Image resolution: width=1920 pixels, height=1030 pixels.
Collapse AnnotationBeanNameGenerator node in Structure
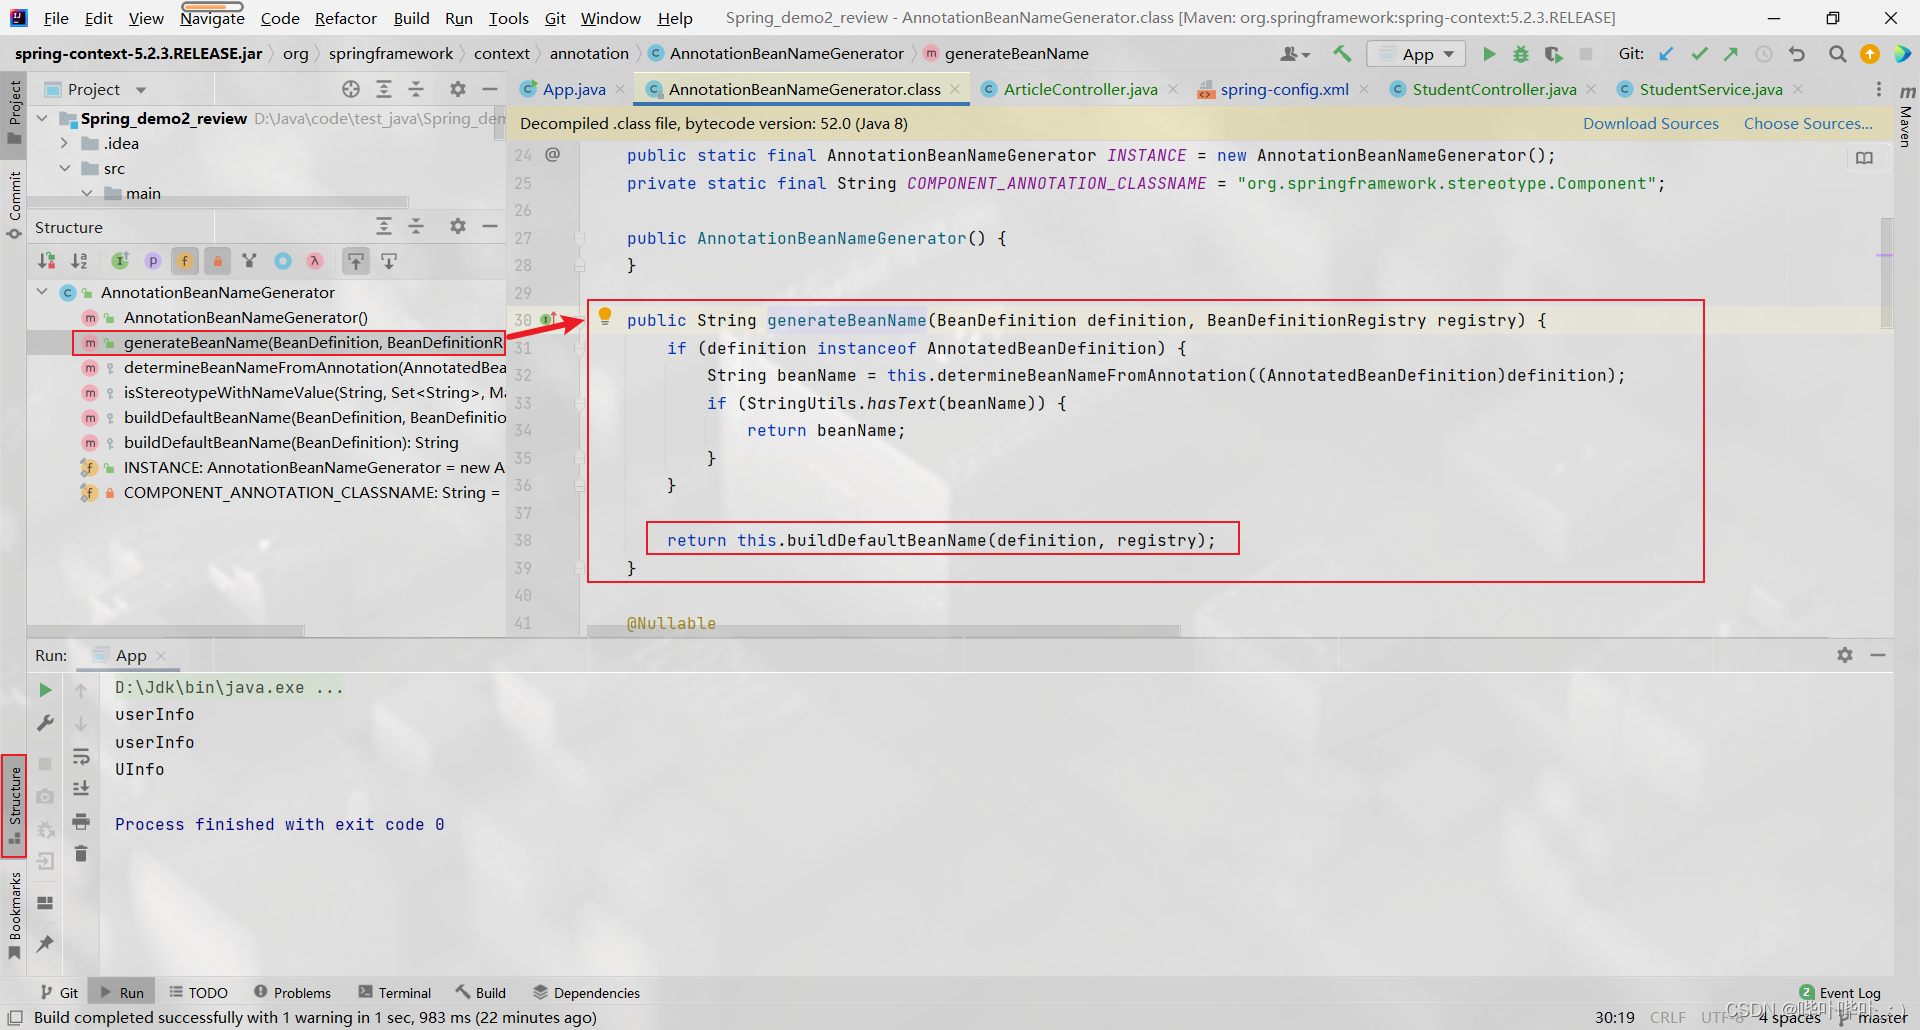[x=42, y=292]
